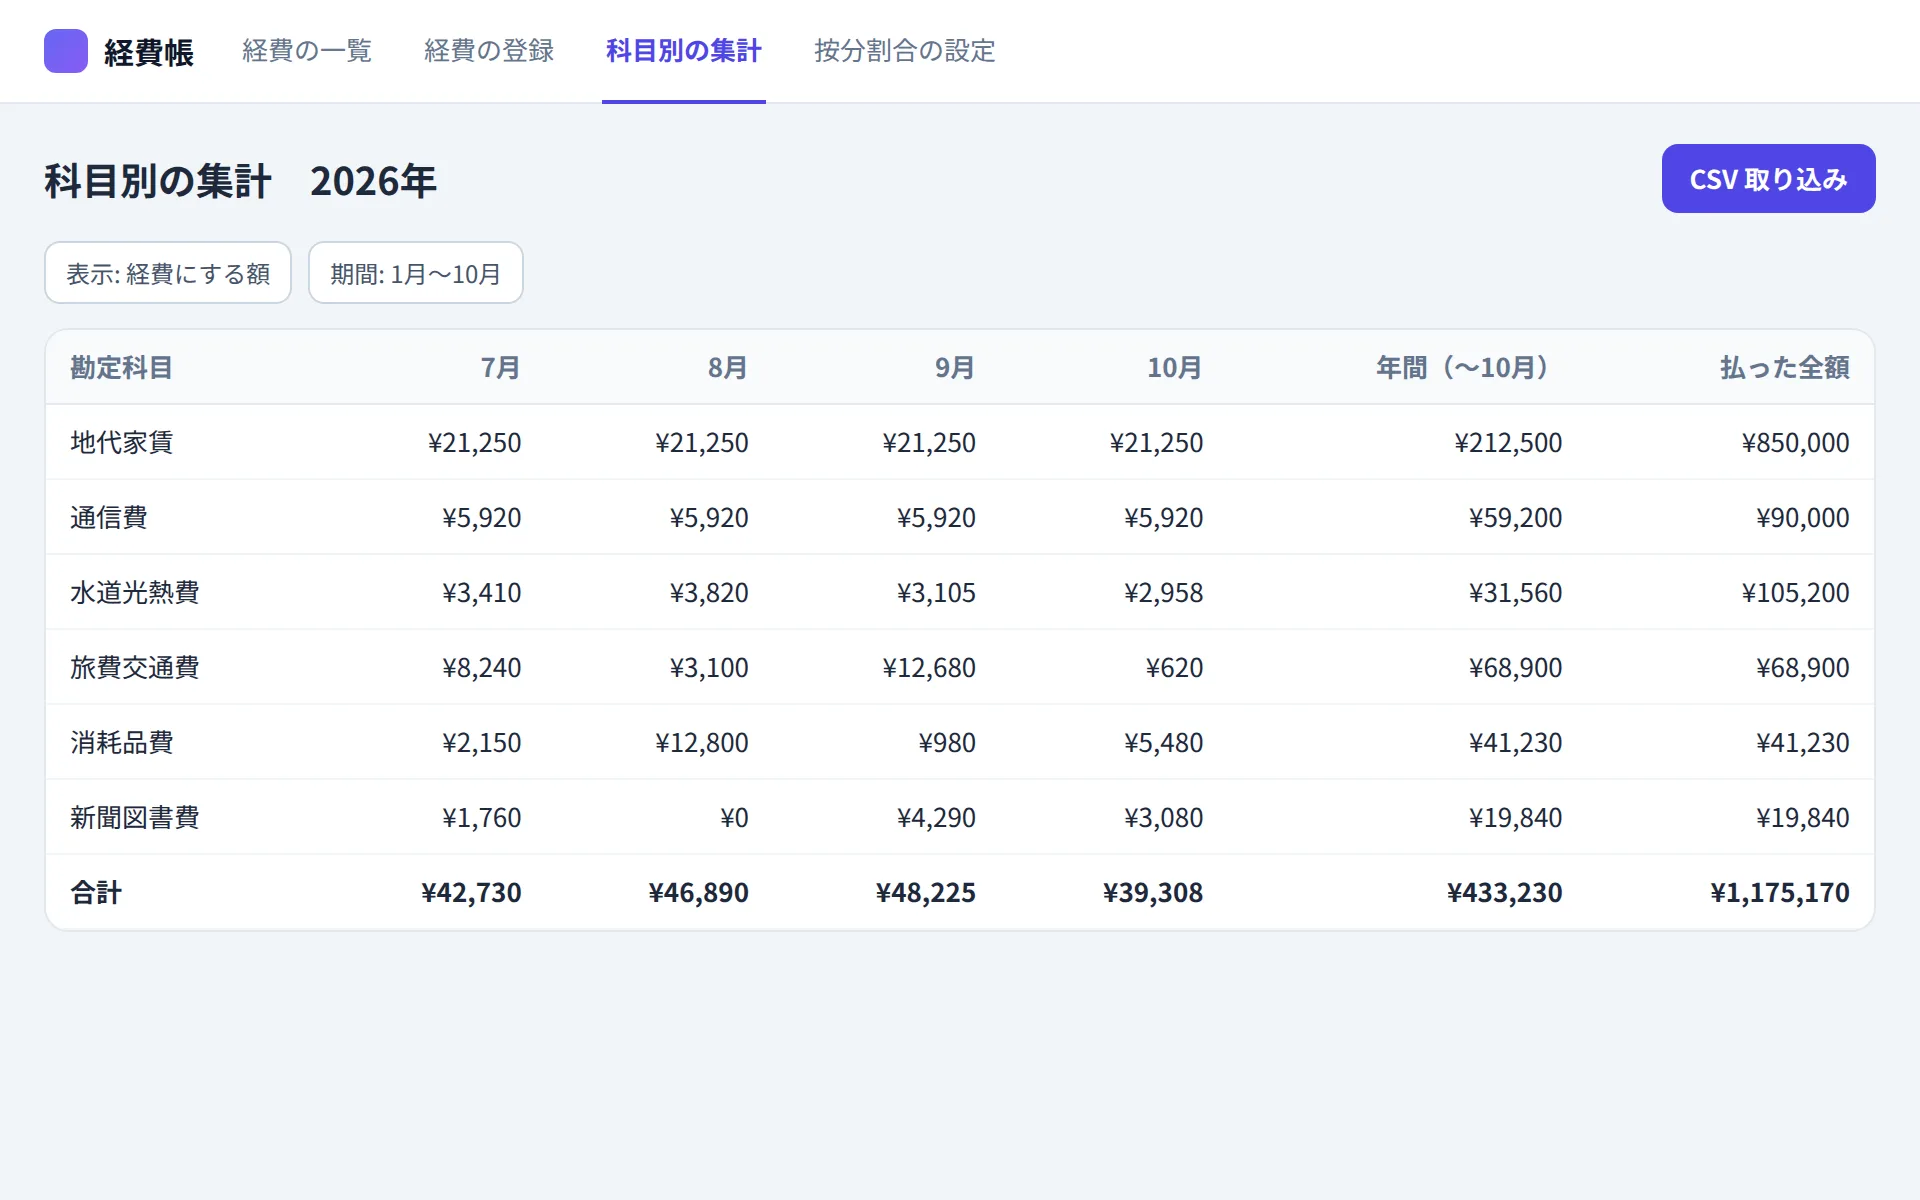Image resolution: width=1920 pixels, height=1200 pixels.
Task: Click the 10月 column header
Action: coord(1175,368)
